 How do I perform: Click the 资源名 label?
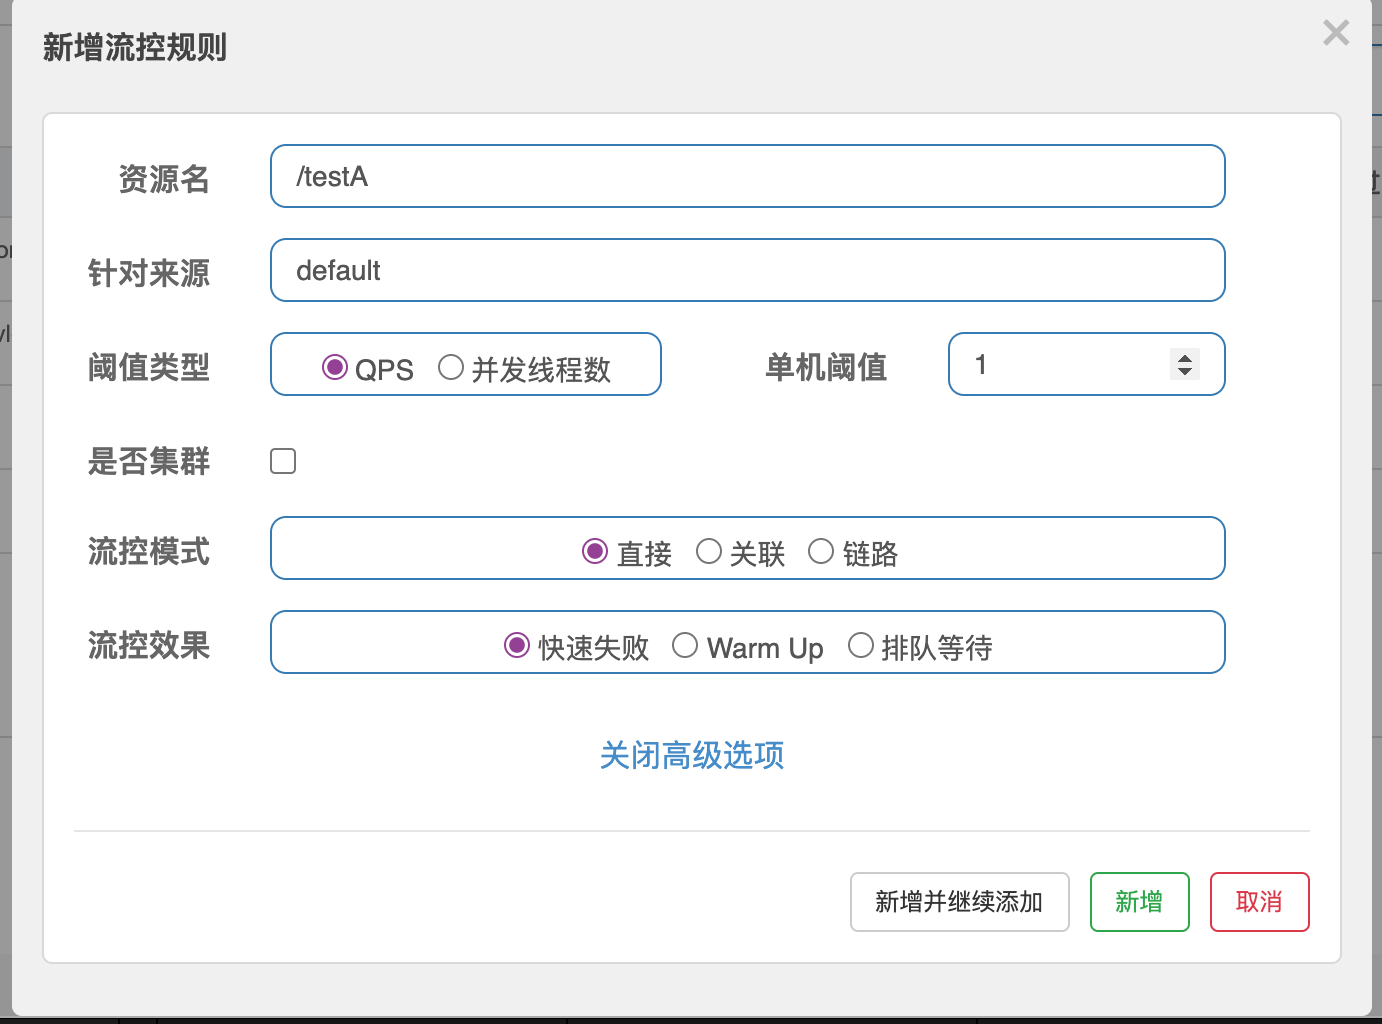164,179
